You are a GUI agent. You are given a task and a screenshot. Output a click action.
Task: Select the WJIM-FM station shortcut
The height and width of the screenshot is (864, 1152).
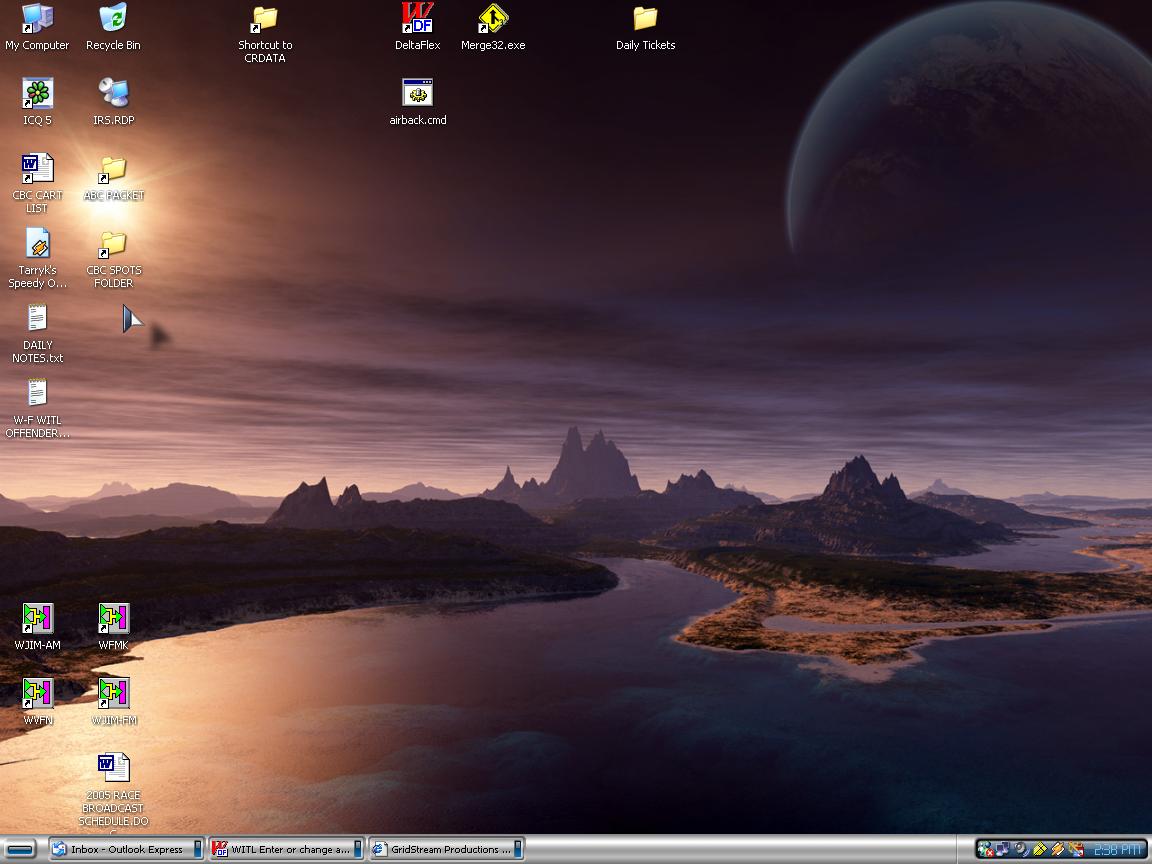(113, 693)
